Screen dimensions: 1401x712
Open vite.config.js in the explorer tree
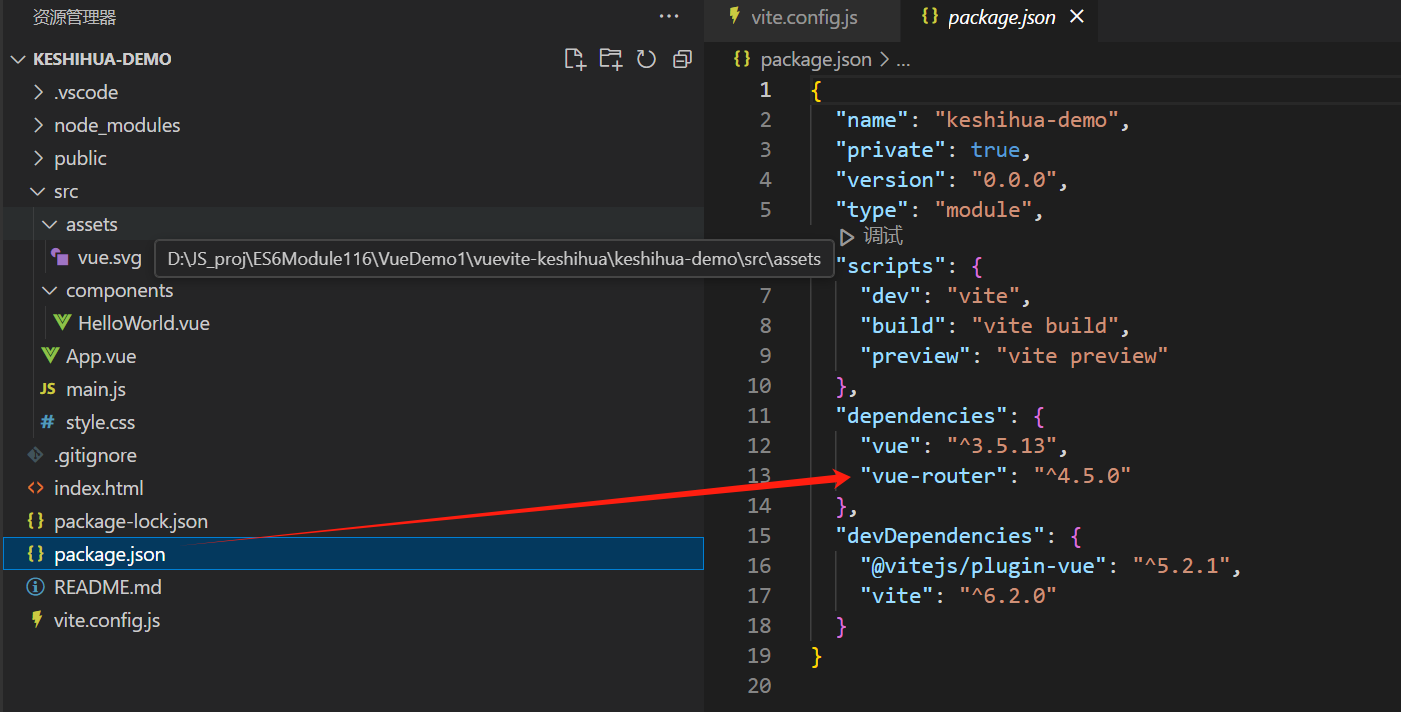coord(352,620)
